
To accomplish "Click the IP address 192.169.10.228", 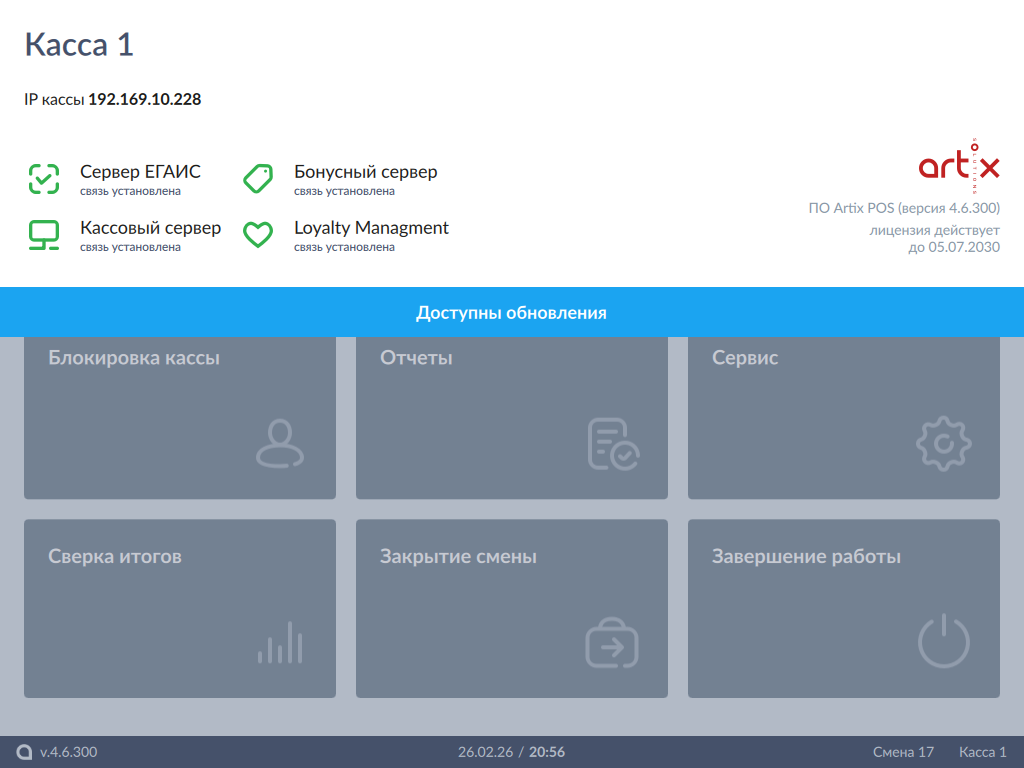I will tap(145, 100).
